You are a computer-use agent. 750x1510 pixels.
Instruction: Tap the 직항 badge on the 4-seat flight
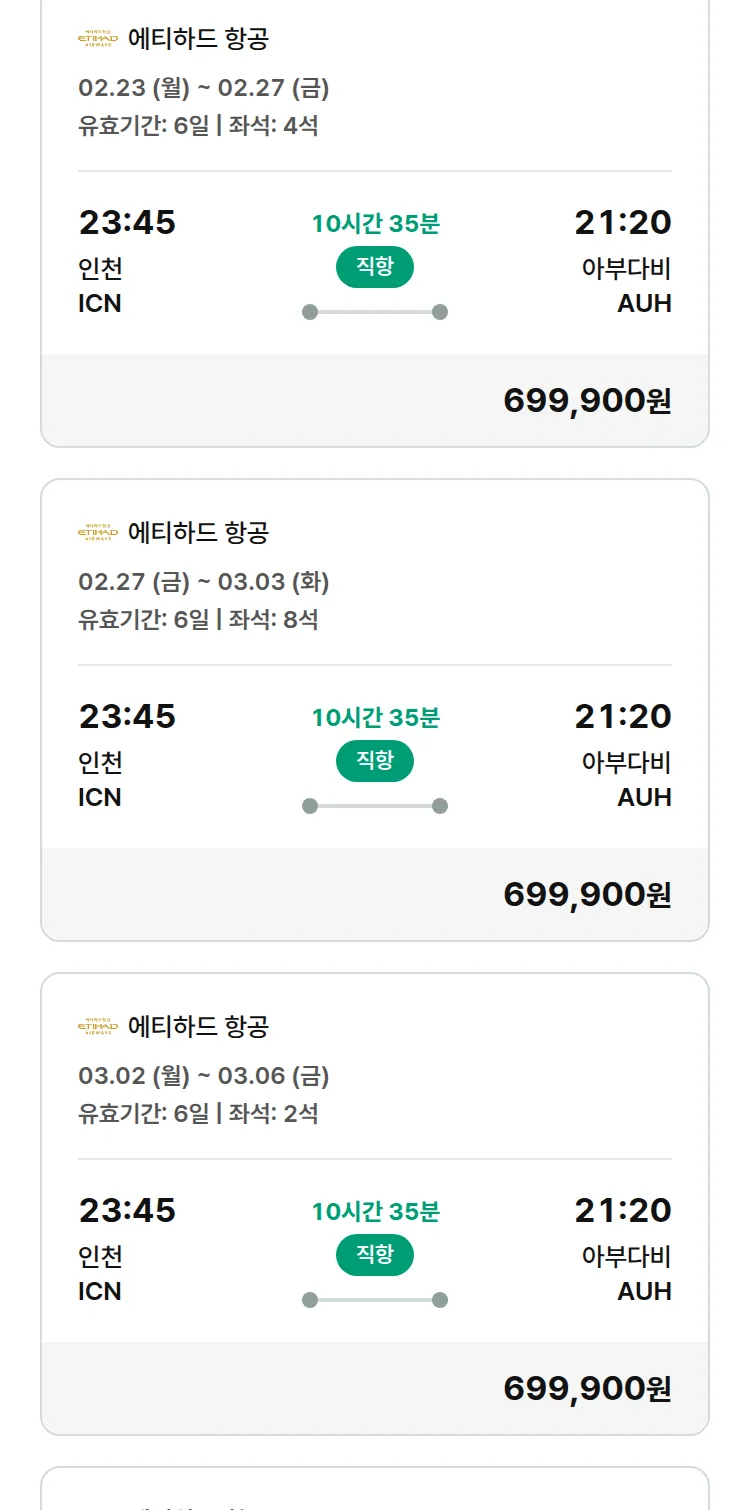374,267
